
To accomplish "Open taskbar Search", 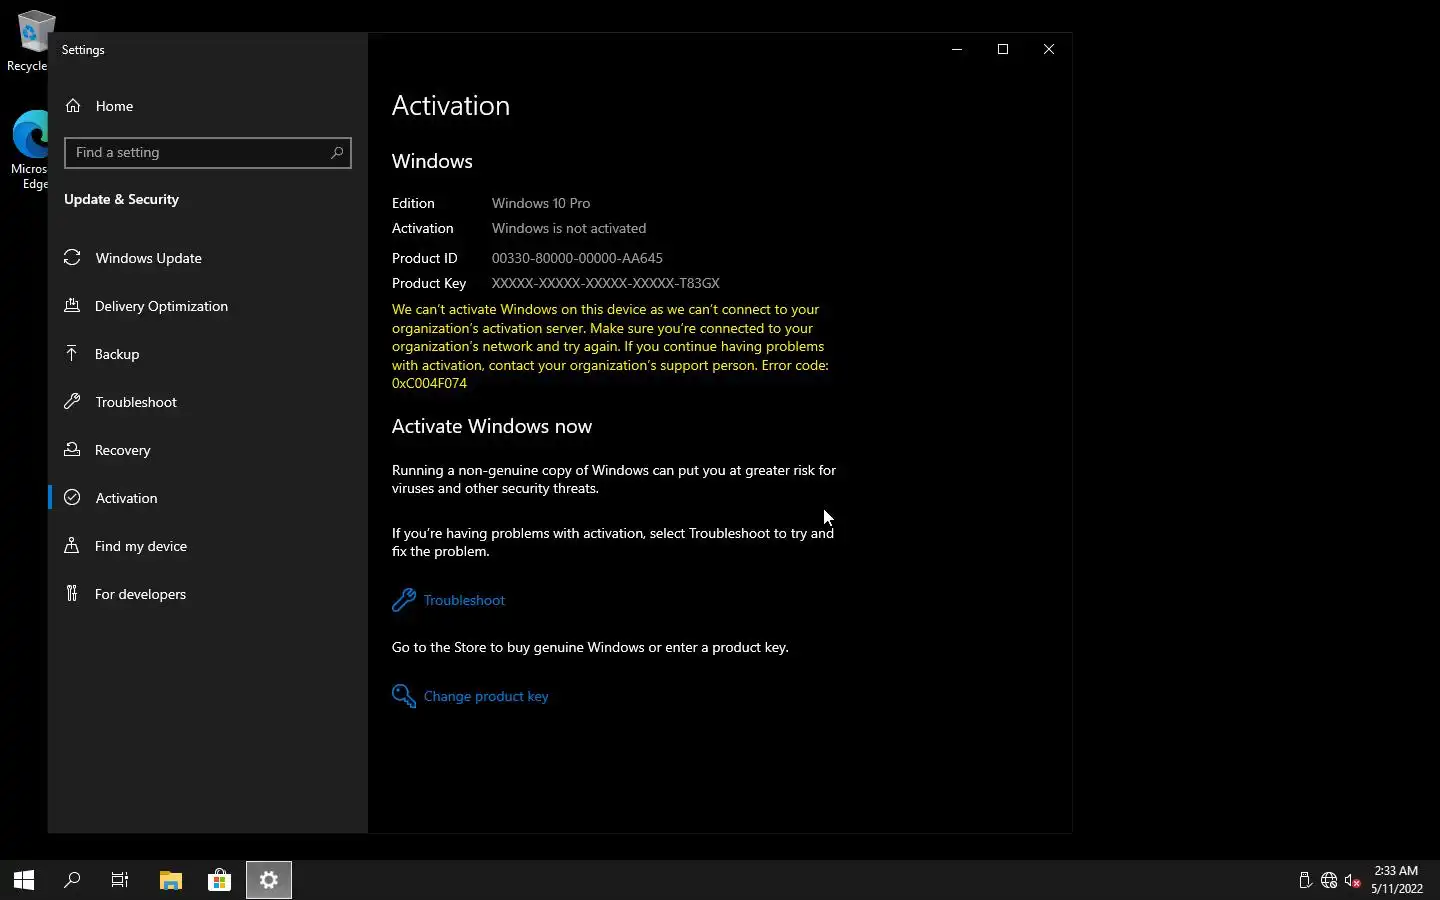I will click(x=72, y=880).
